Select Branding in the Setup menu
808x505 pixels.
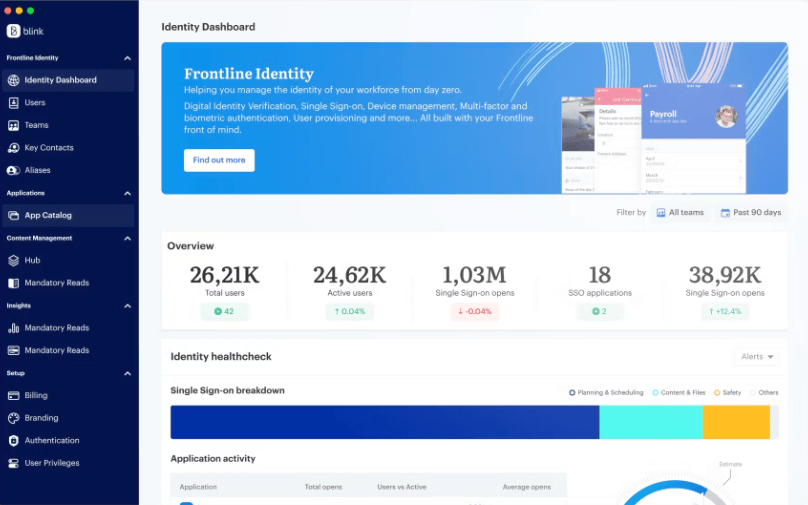(41, 418)
